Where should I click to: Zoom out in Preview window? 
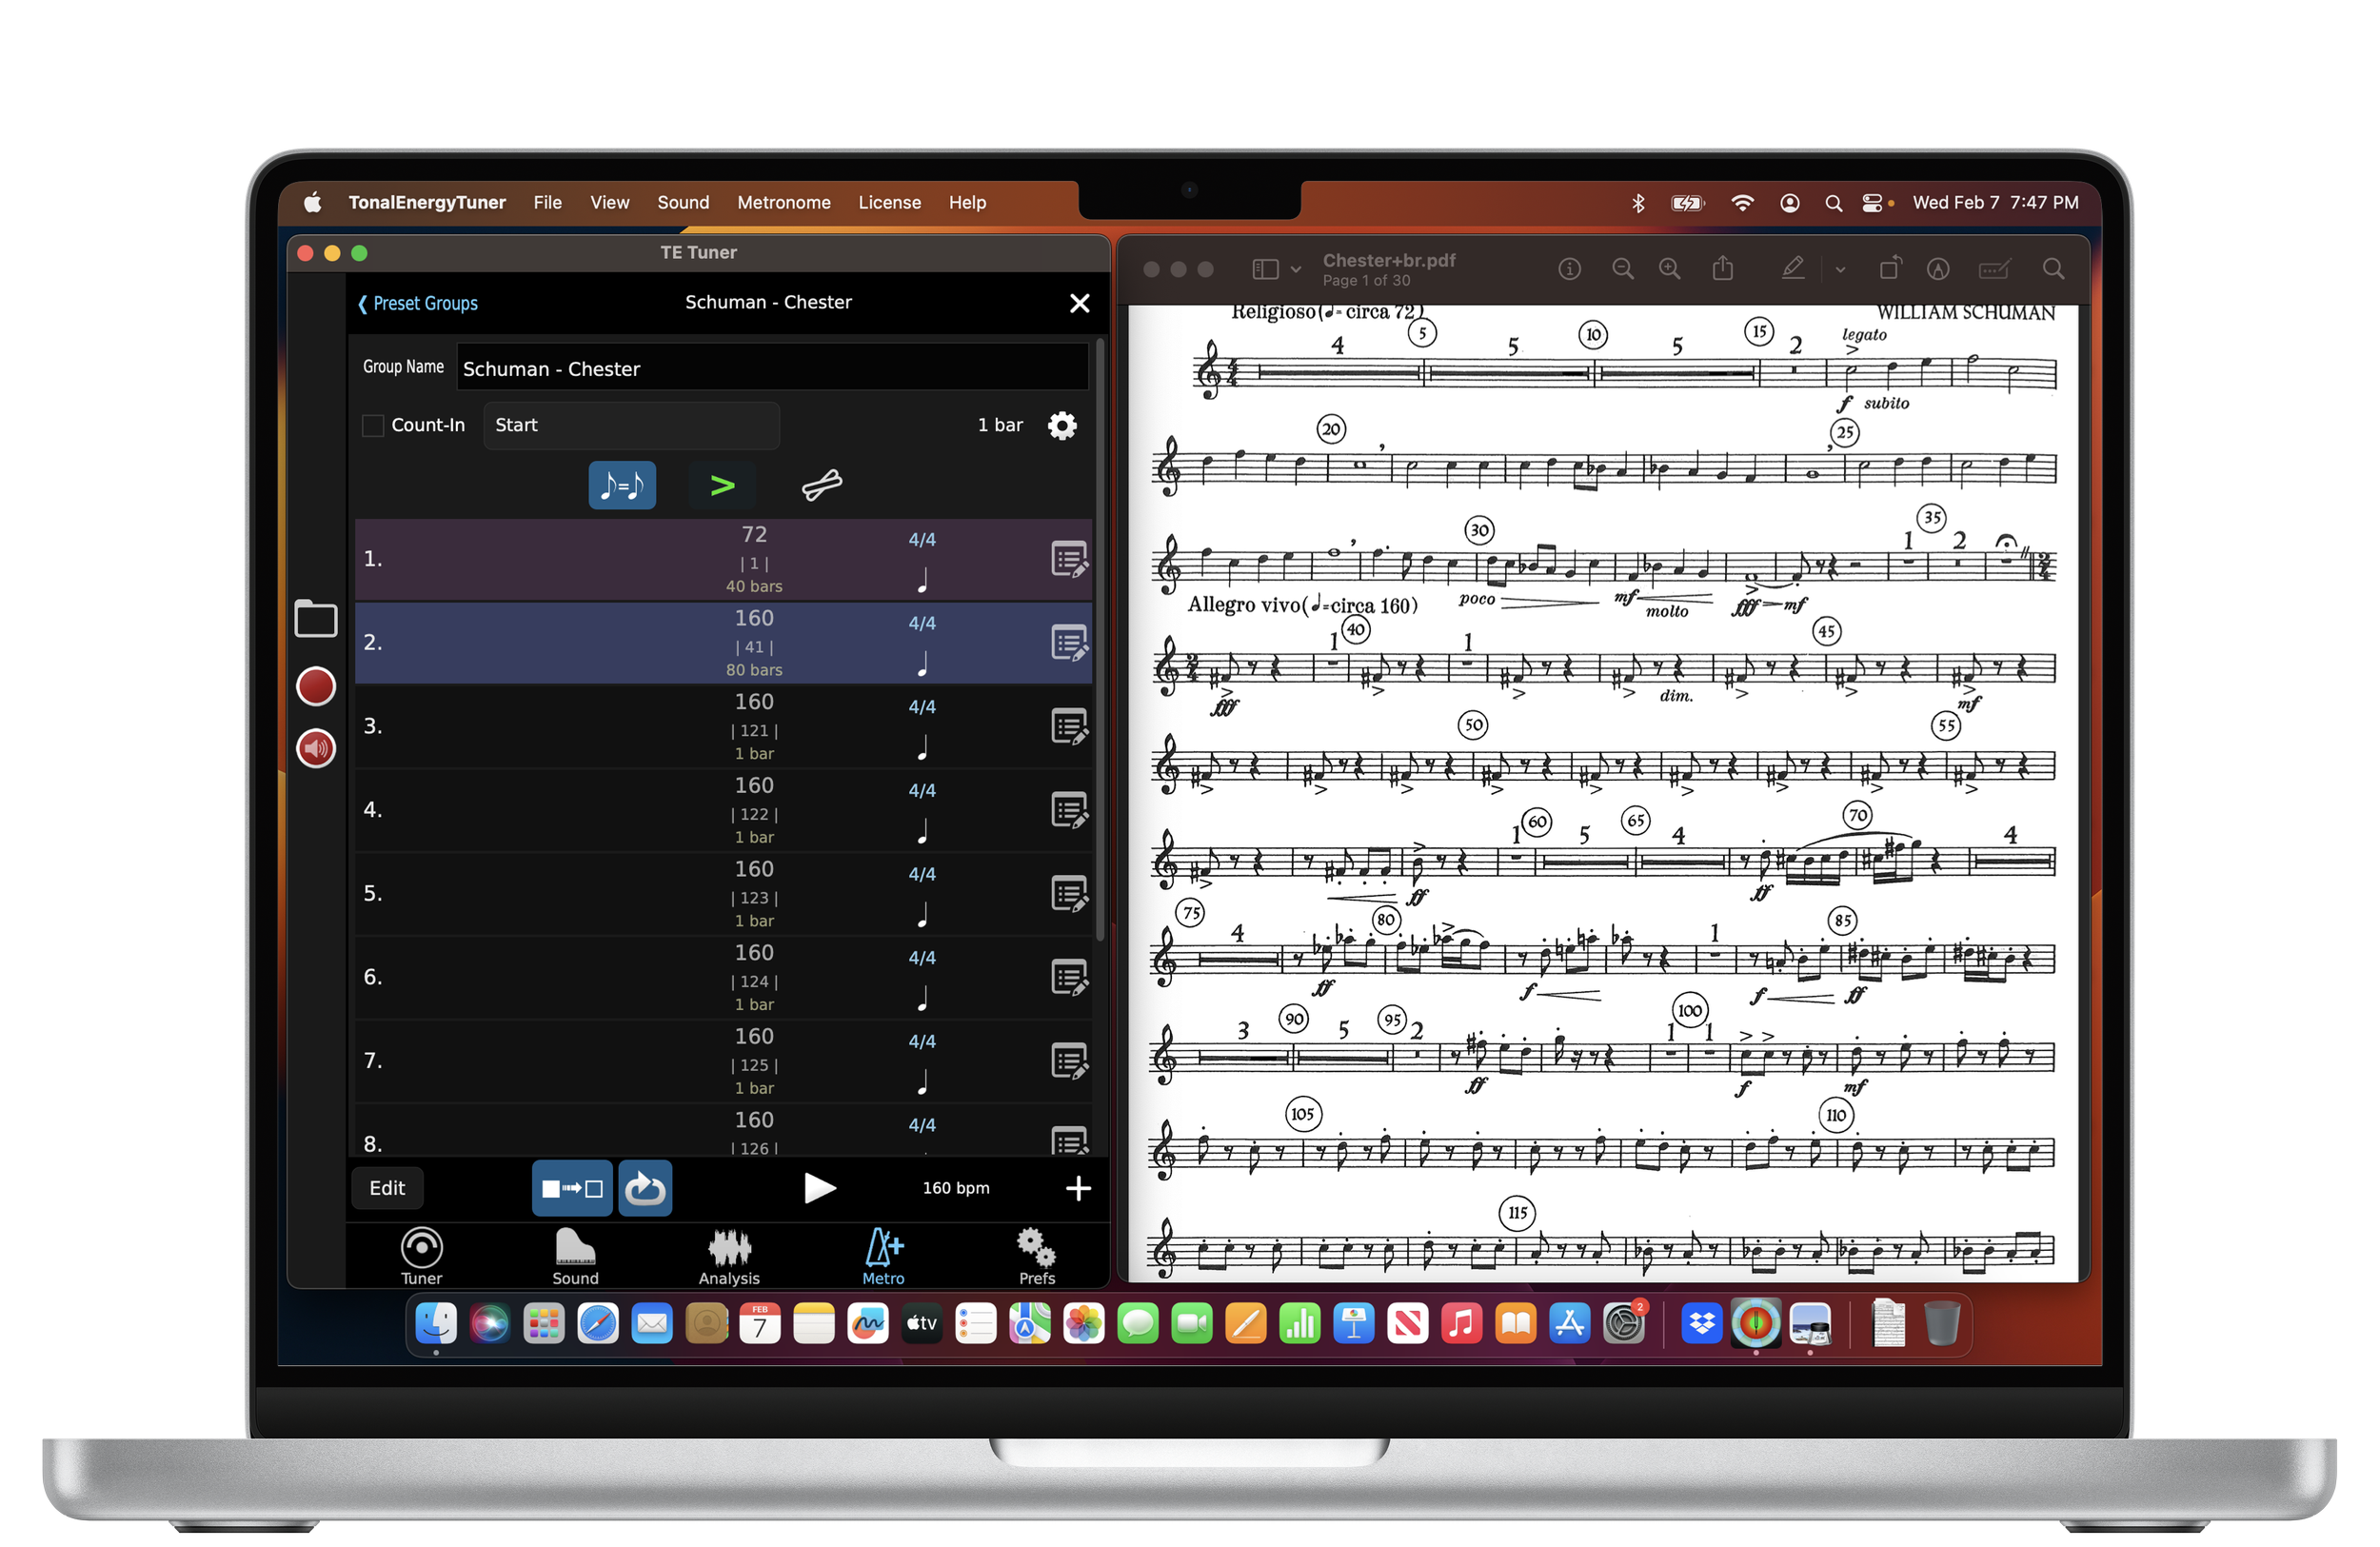pos(1622,269)
